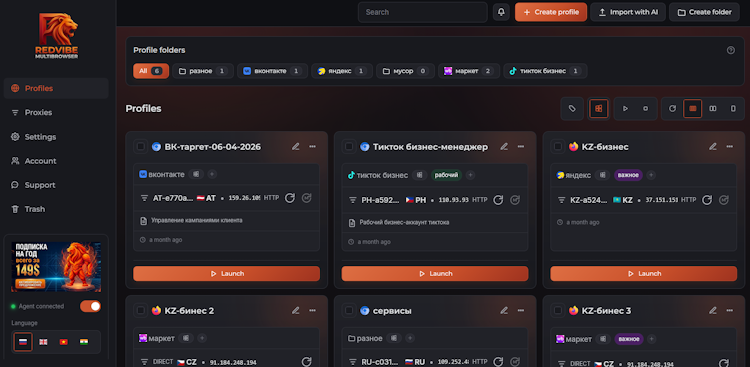Choose the Russian flag language
This screenshot has height=367, width=750.
[x=22, y=342]
